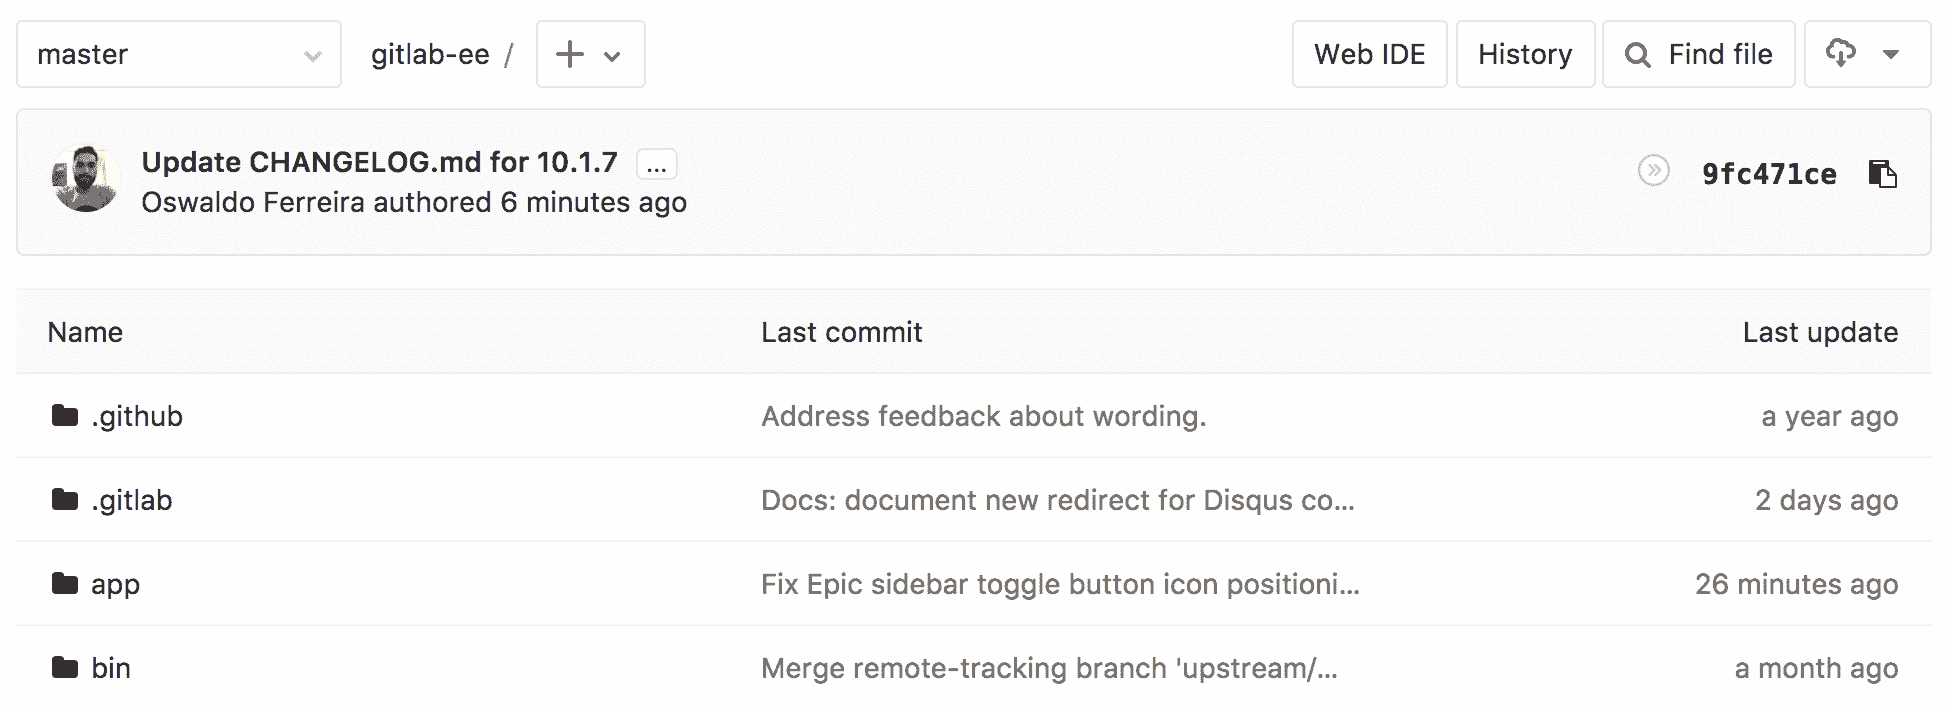This screenshot has height=706, width=1950.
Task: Click the bin folder icon
Action: [x=64, y=667]
